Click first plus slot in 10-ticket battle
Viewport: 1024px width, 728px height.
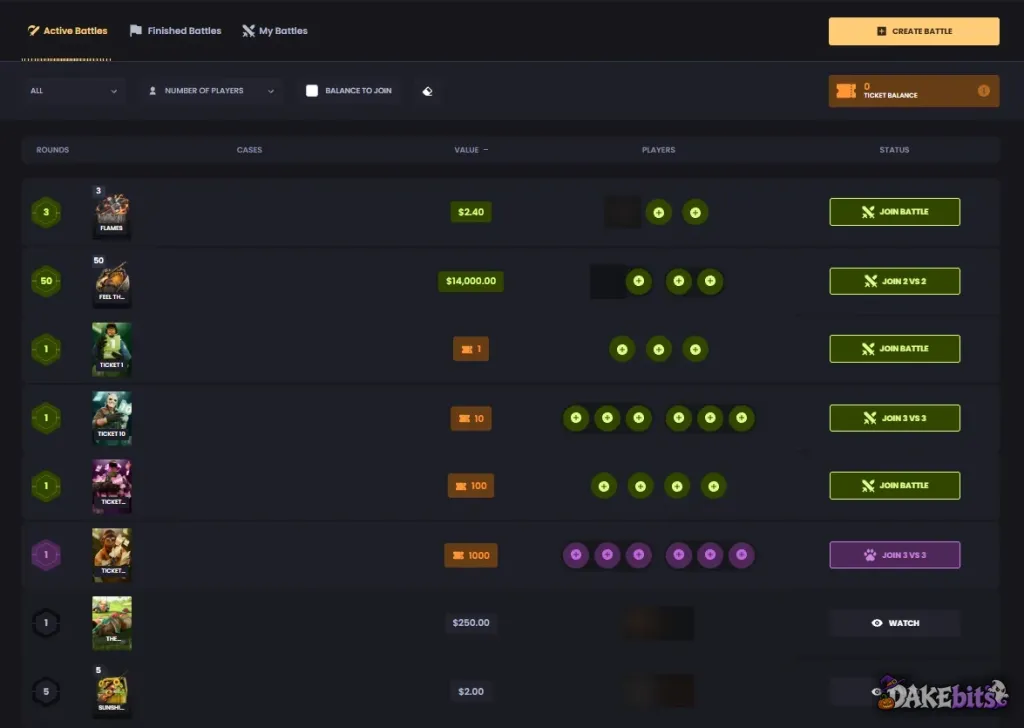tap(576, 418)
